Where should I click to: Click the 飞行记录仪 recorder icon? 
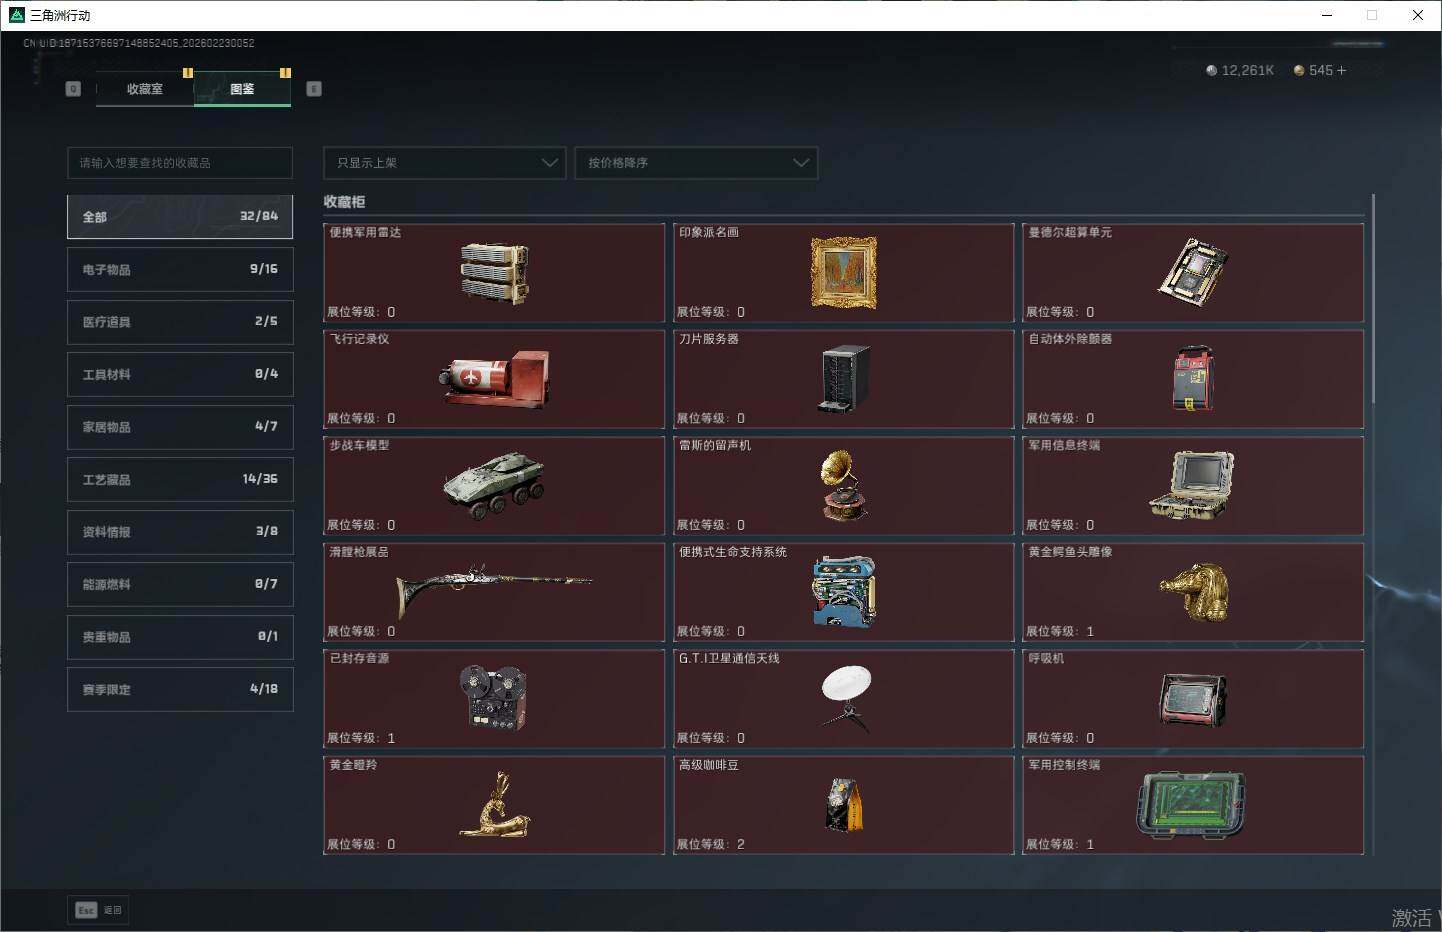(494, 379)
